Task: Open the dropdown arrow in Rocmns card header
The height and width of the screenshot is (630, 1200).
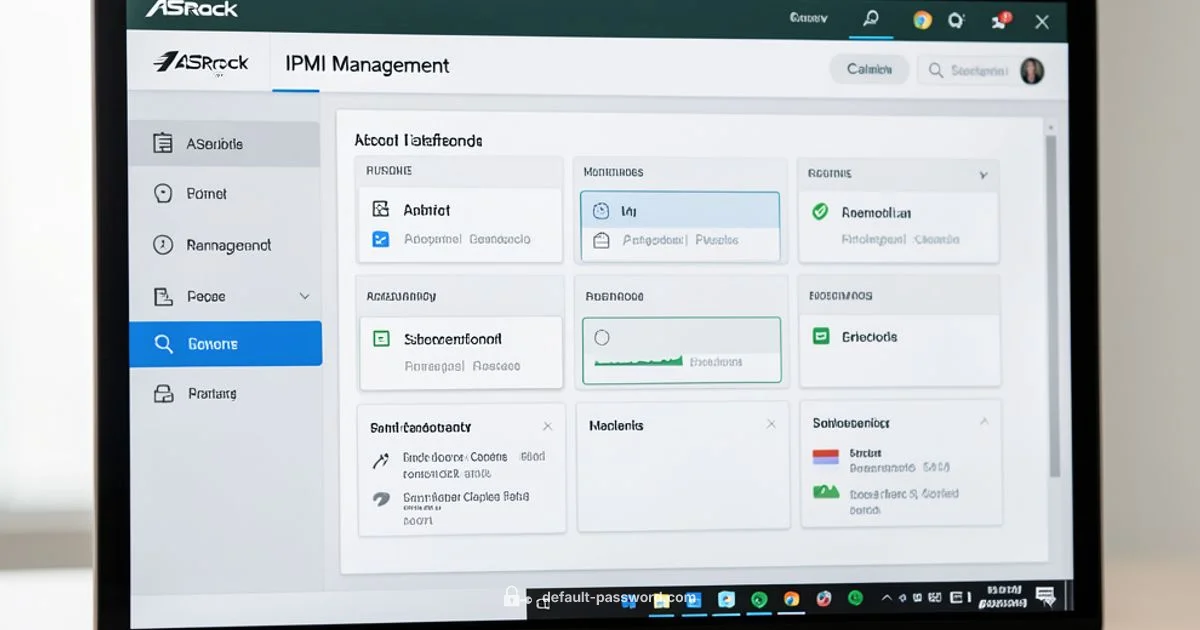Action: tap(983, 175)
